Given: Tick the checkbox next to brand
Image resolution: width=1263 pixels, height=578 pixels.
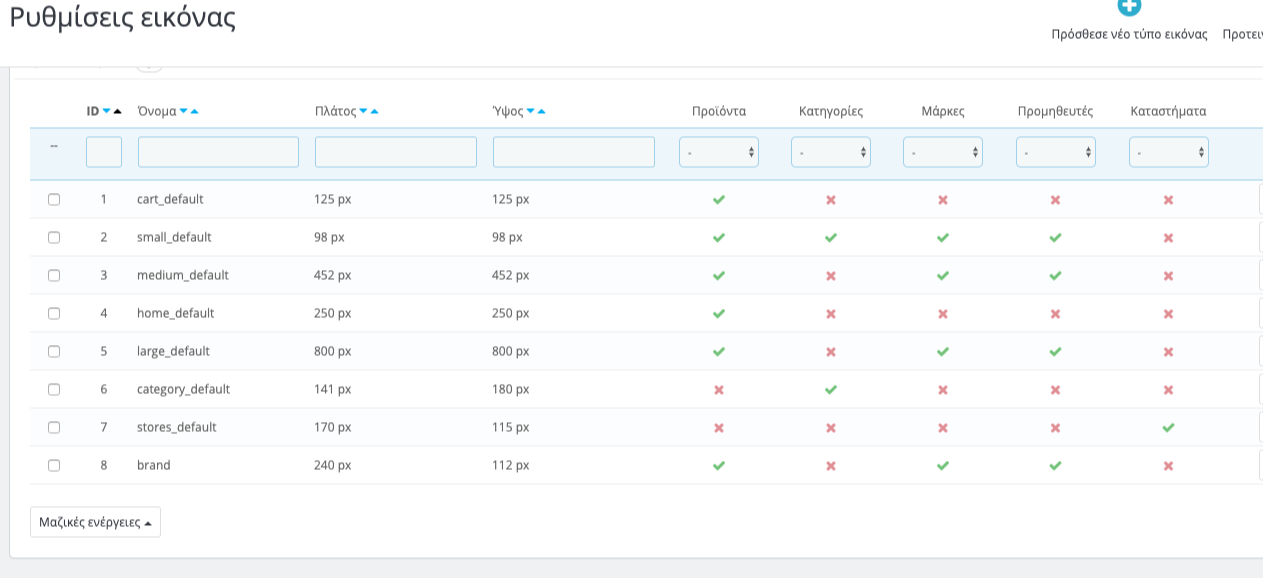Looking at the screenshot, I should tap(54, 465).
